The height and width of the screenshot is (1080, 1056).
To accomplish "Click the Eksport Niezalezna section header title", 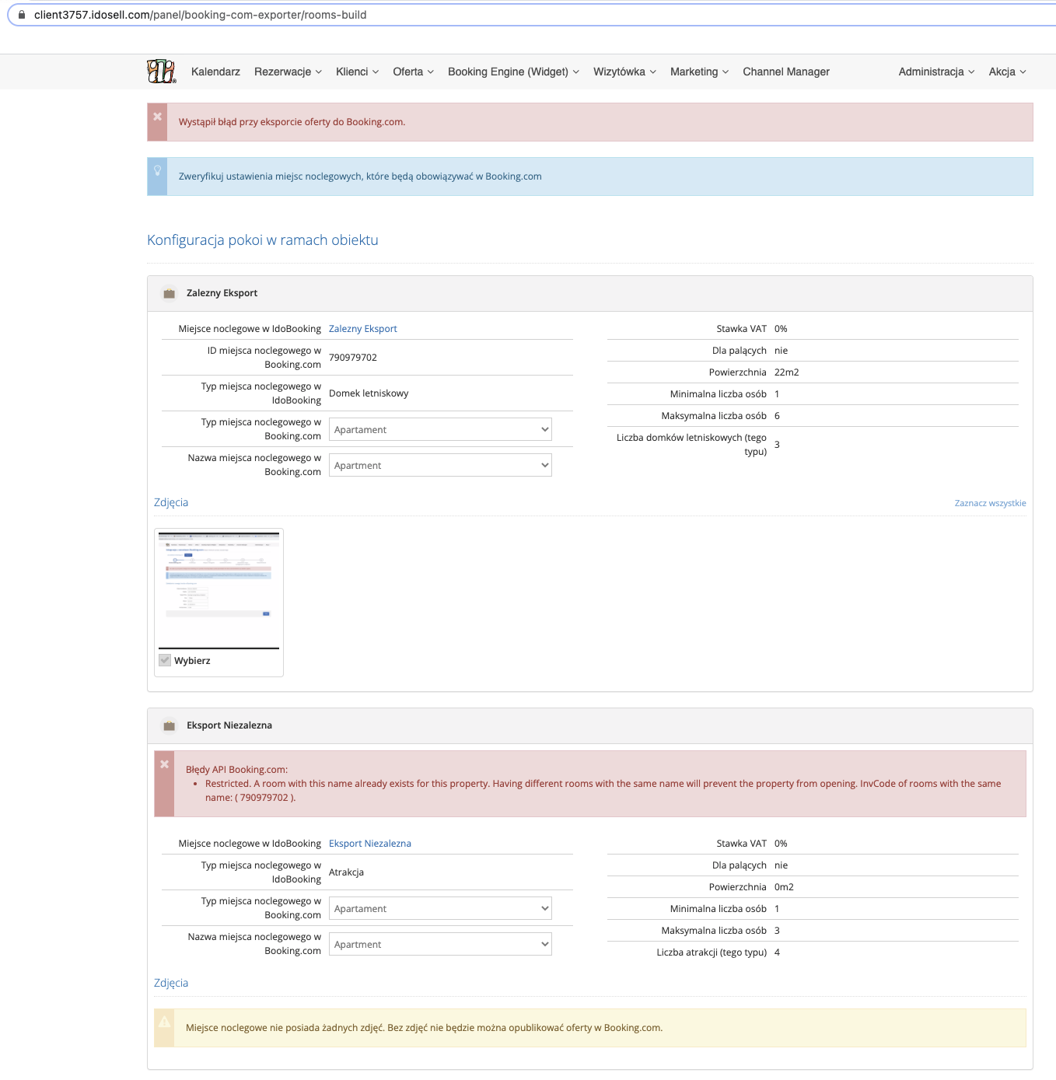I will pyautogui.click(x=229, y=725).
